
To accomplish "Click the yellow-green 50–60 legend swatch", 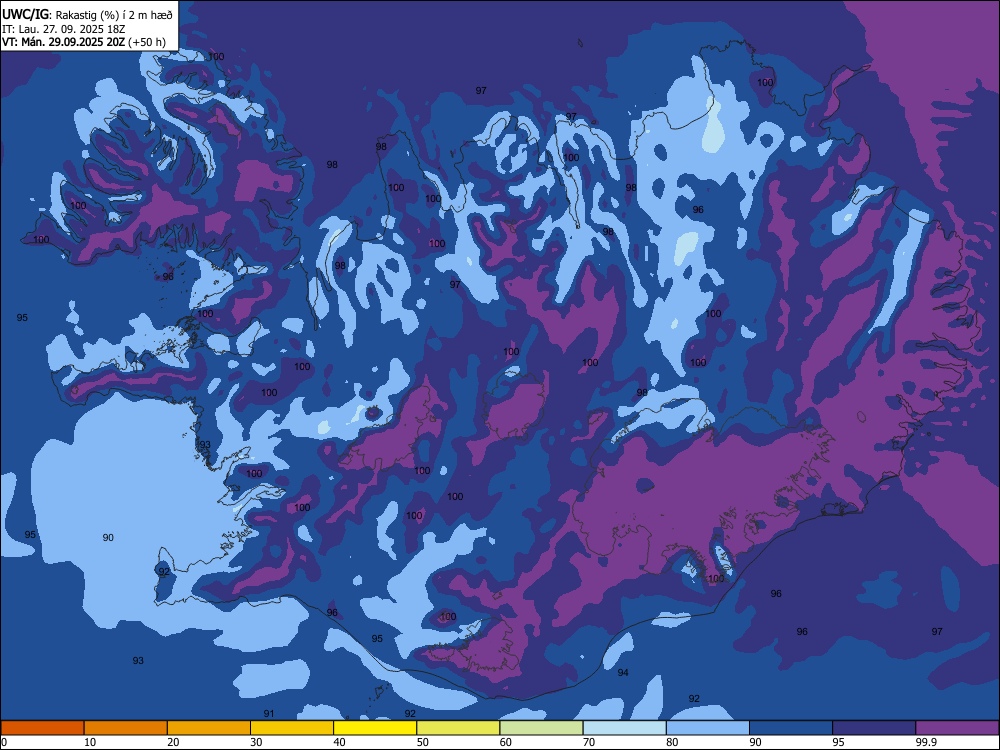I will click(x=458, y=728).
